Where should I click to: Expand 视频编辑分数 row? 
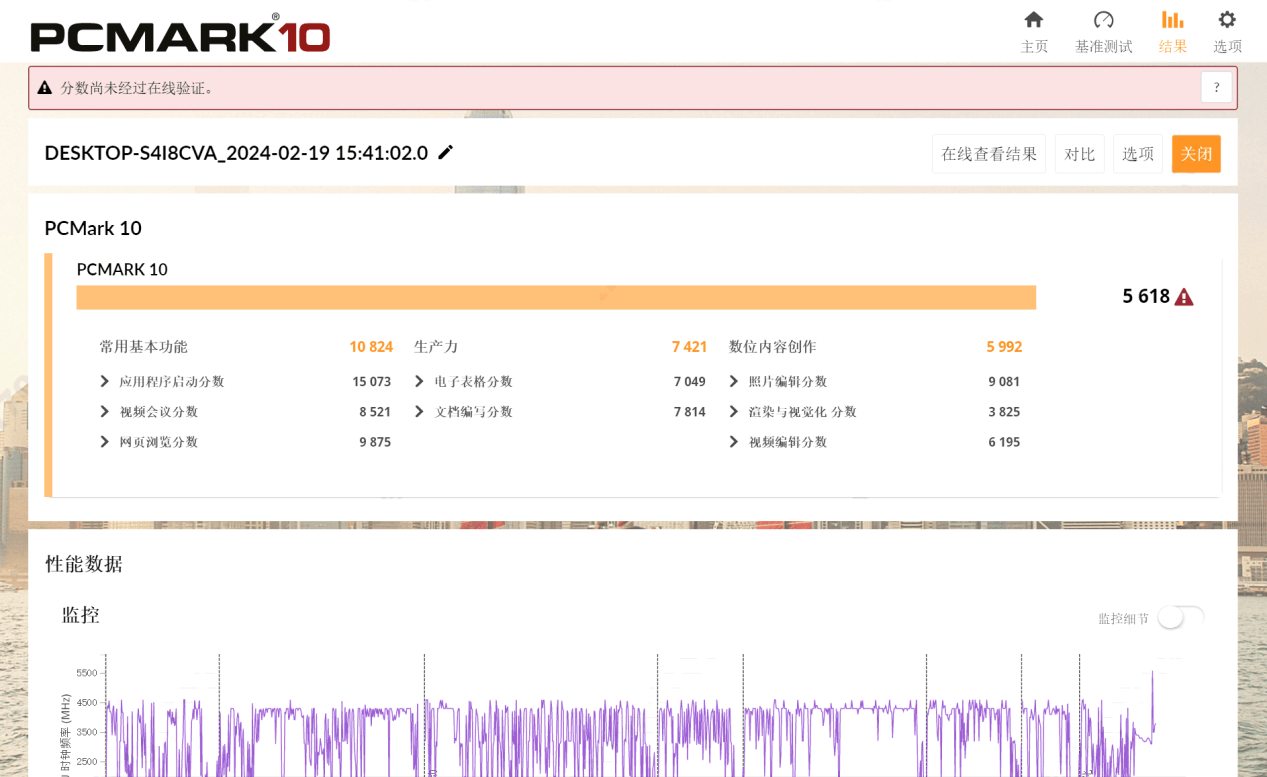[x=734, y=442]
